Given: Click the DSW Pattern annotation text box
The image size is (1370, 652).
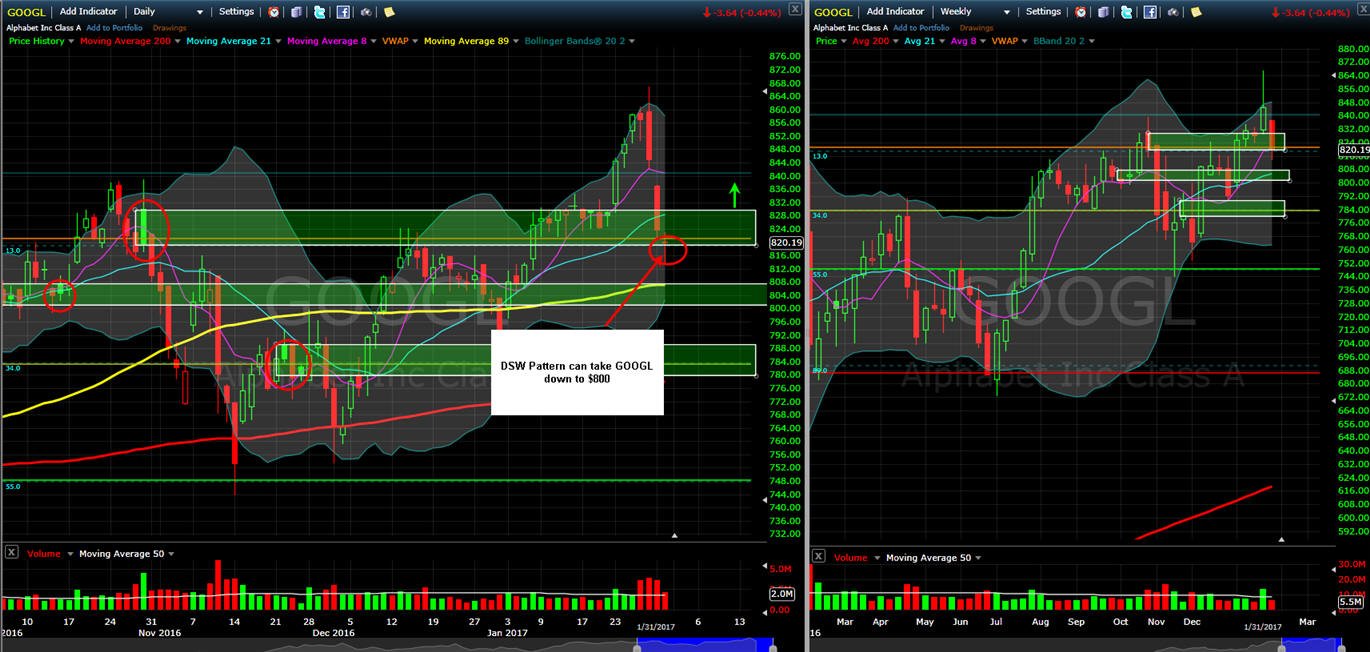Looking at the screenshot, I should (x=577, y=372).
